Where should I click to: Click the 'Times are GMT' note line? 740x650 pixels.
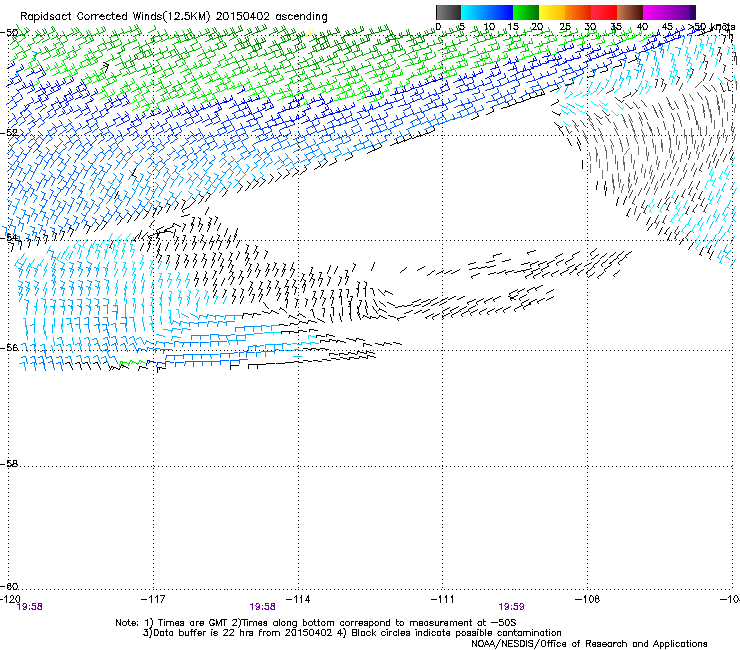316,623
